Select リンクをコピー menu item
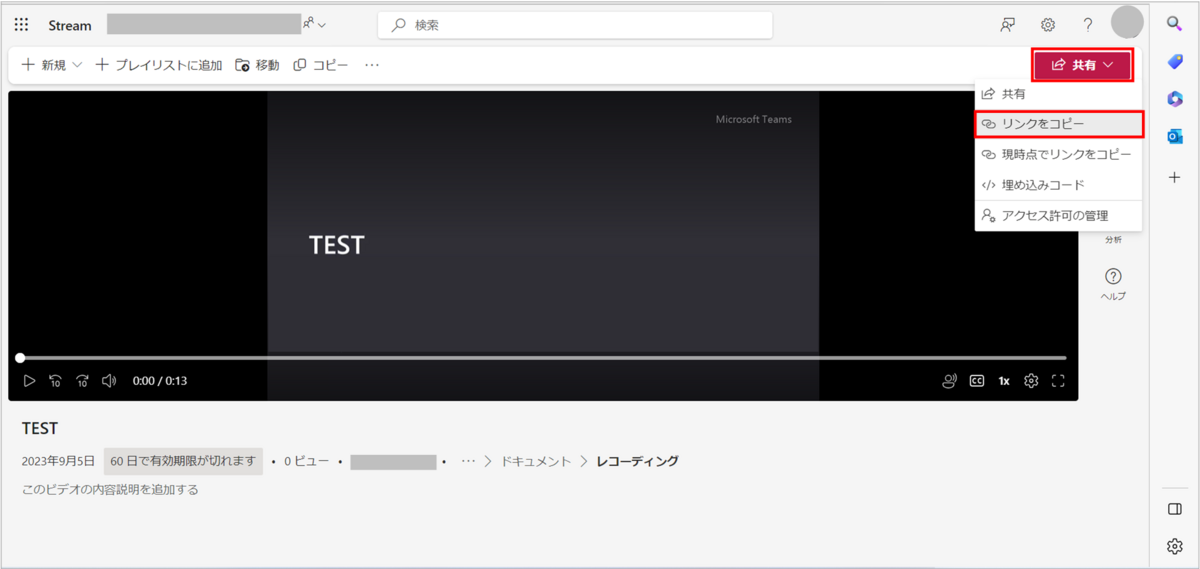Viewport: 1200px width, 569px height. click(1058, 124)
